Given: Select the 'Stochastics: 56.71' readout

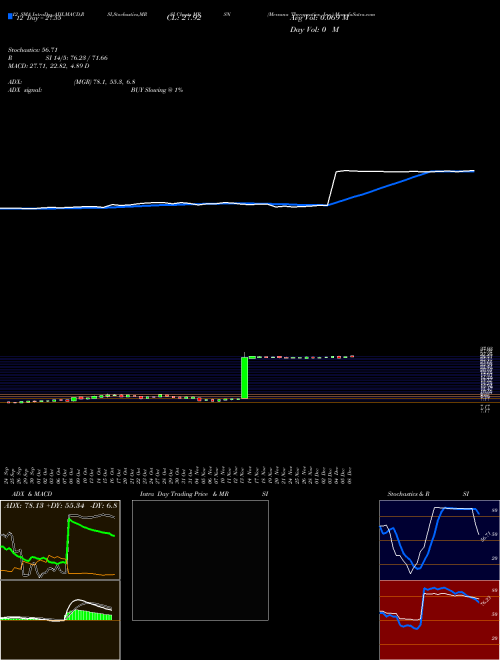Looking at the screenshot, I should pyautogui.click(x=33, y=50).
